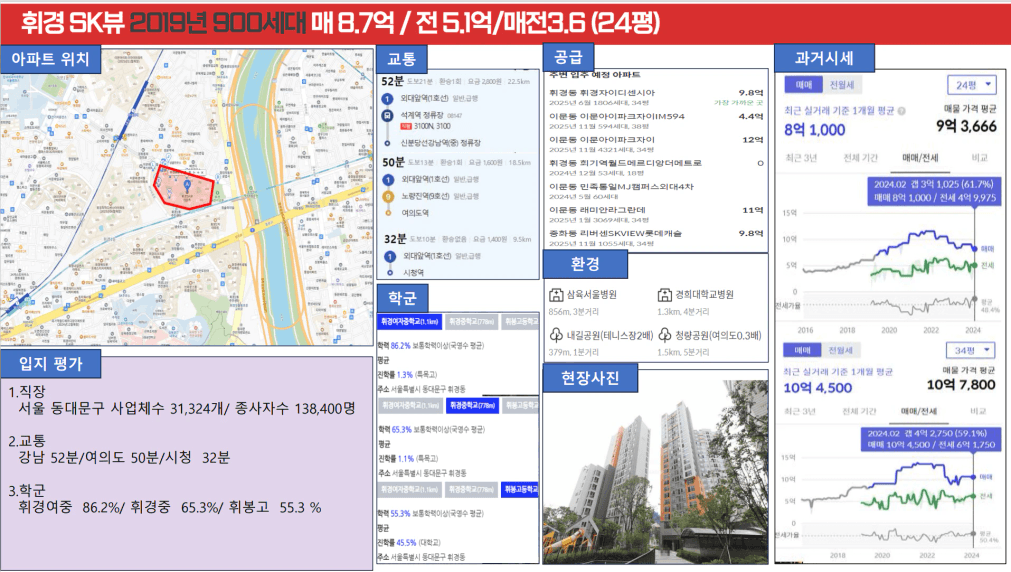The image size is (1011, 572).
Task: Click the green 전세 data point on the 34평 chart
Action: tap(973, 497)
